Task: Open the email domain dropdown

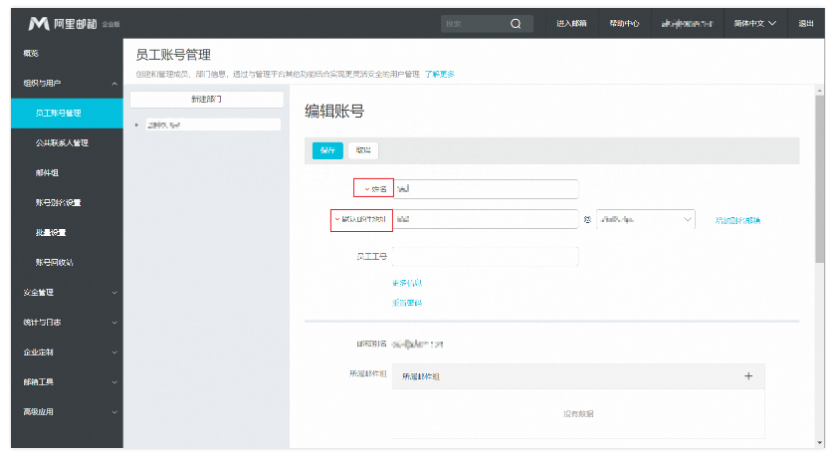Action: (645, 219)
